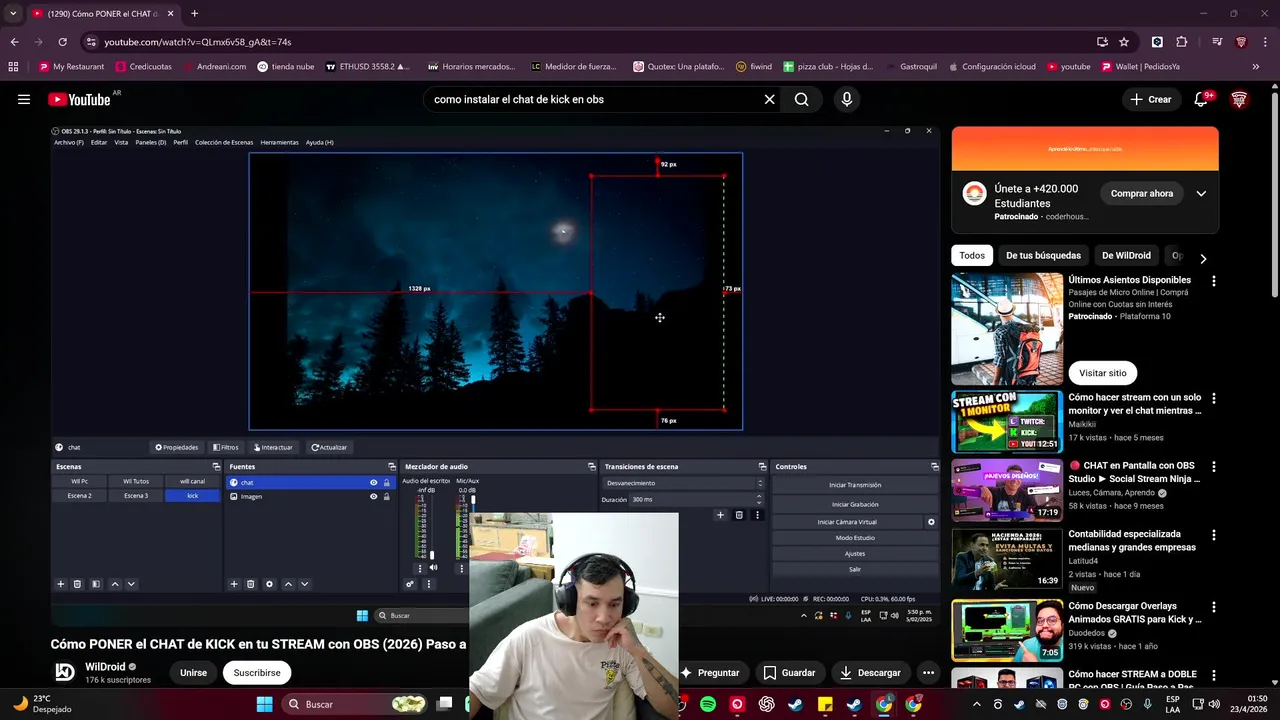Open options for the Últimos Asientos Disponibles ad
1280x720 pixels.
tap(1214, 282)
